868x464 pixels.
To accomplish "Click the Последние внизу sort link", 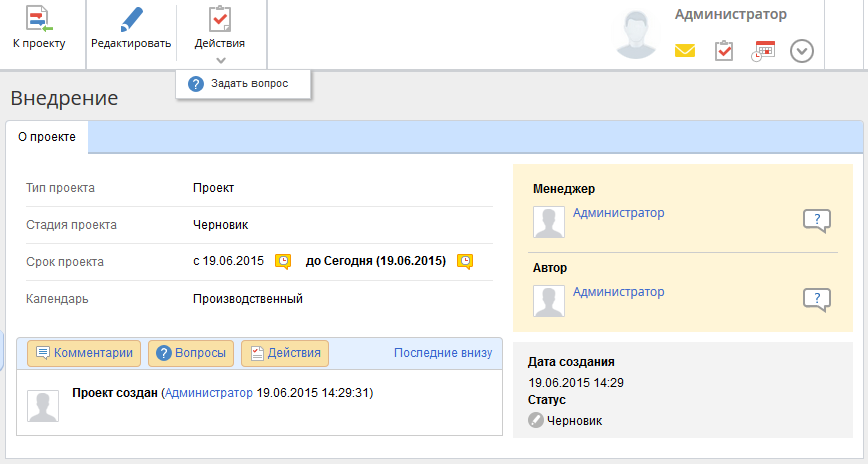I will pyautogui.click(x=443, y=353).
